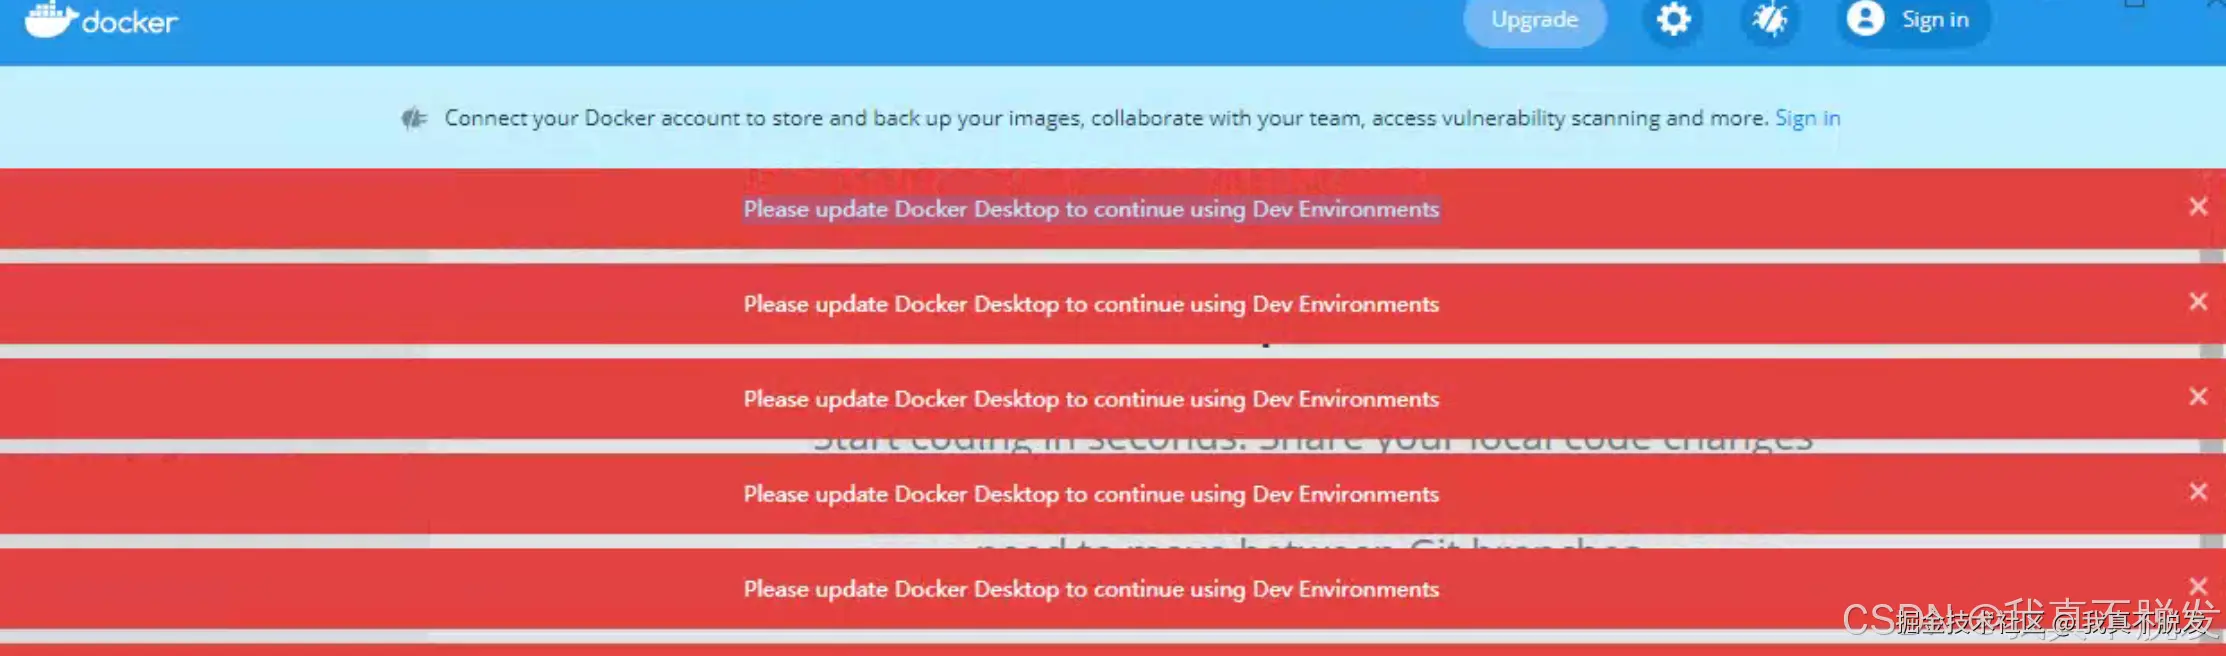Image resolution: width=2226 pixels, height=656 pixels.
Task: Dismiss the topmost red update notification
Action: tap(2198, 207)
